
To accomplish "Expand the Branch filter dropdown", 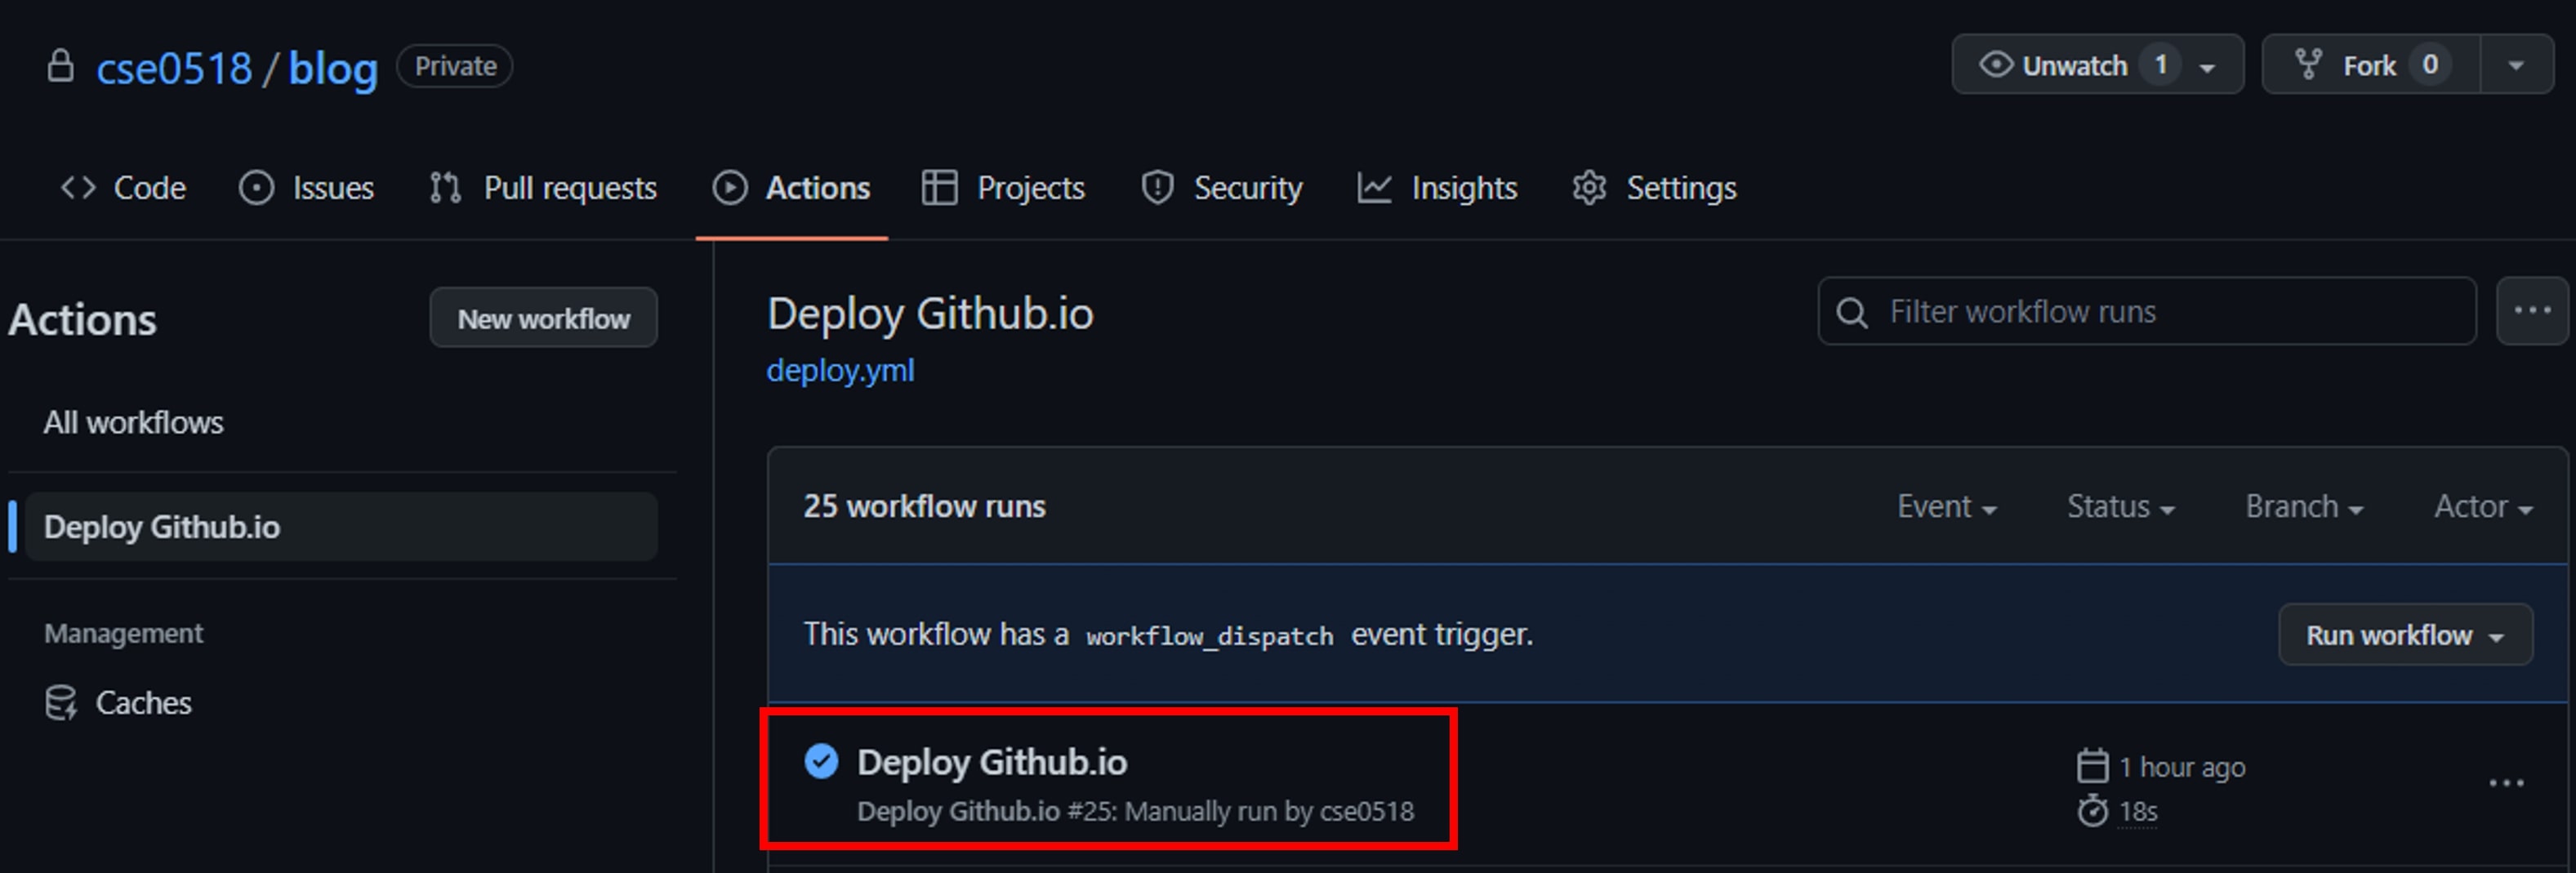I will click(2304, 507).
